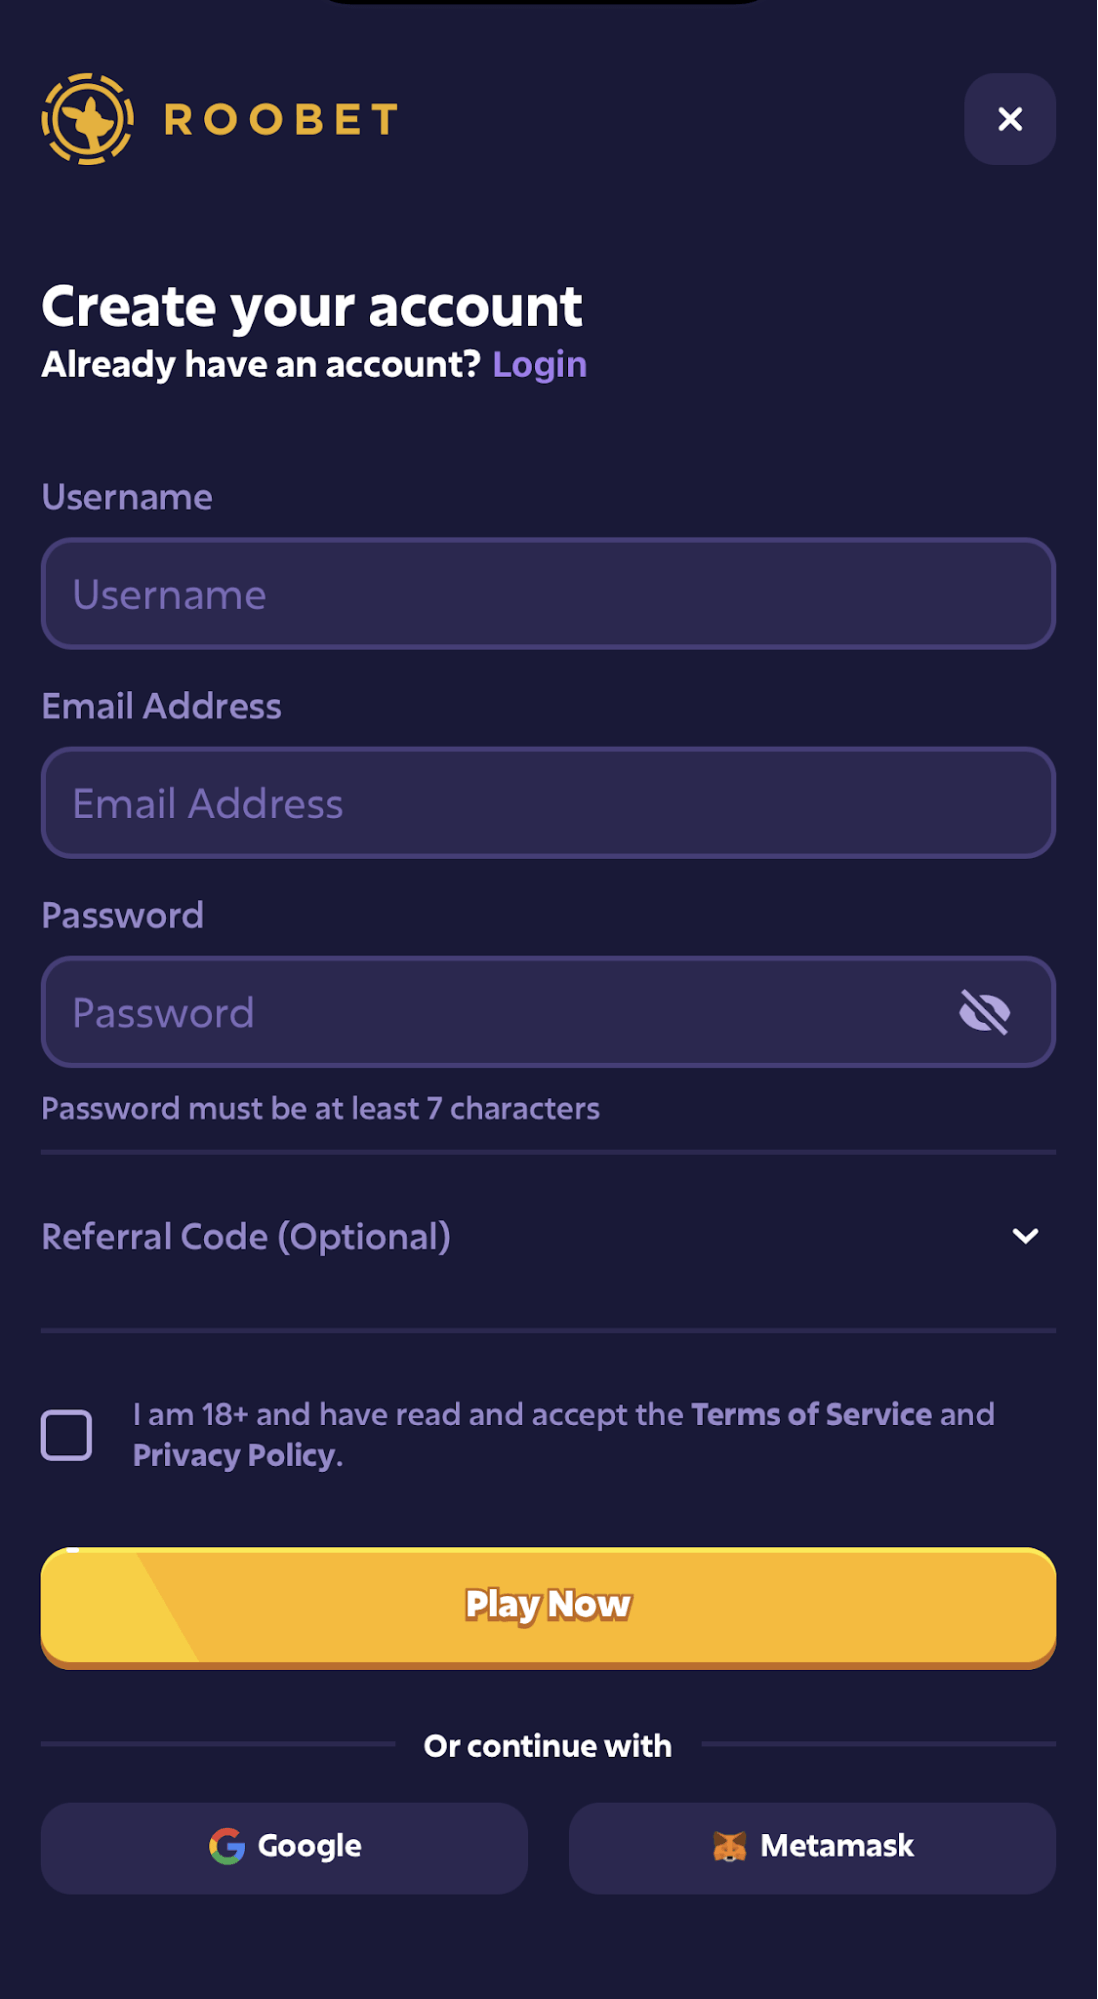Click the Username field label
Screen dimensions: 1098x1999
pos(127,497)
